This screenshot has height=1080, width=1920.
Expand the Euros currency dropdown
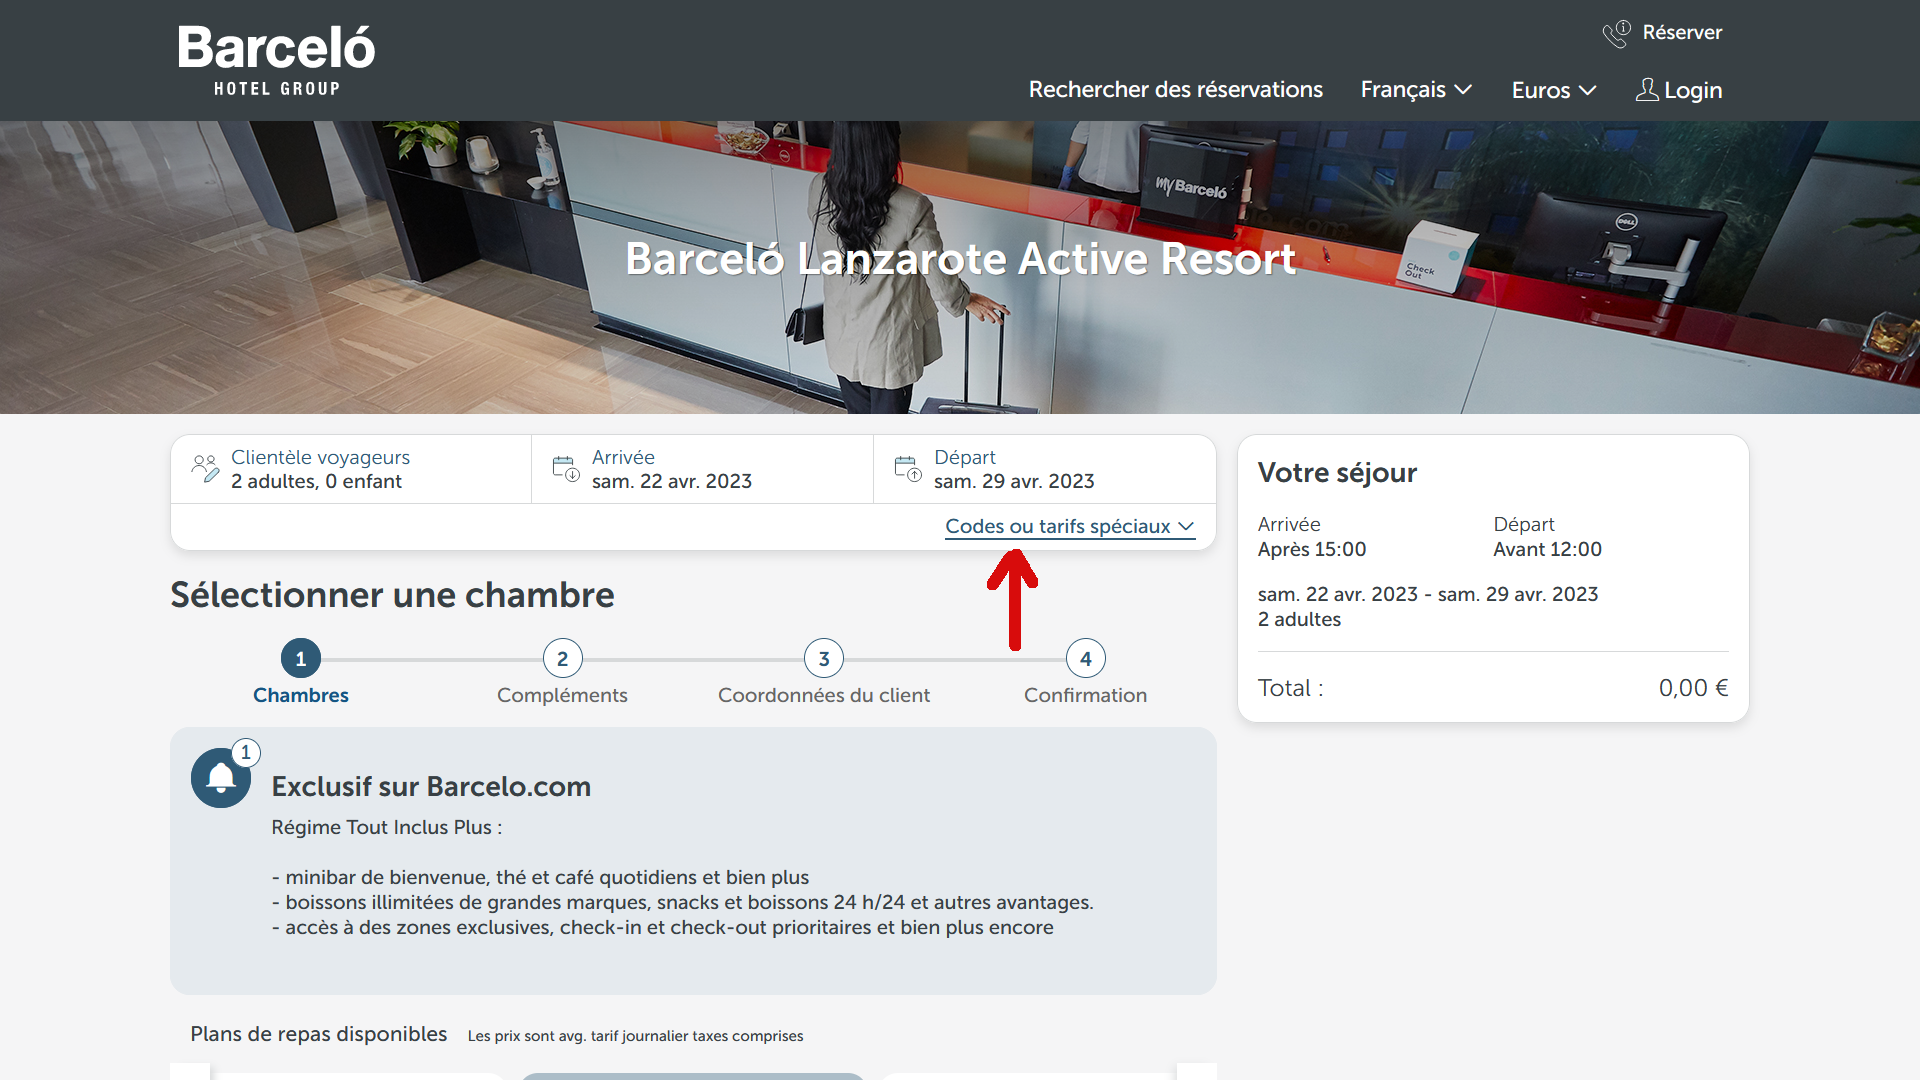tap(1554, 90)
